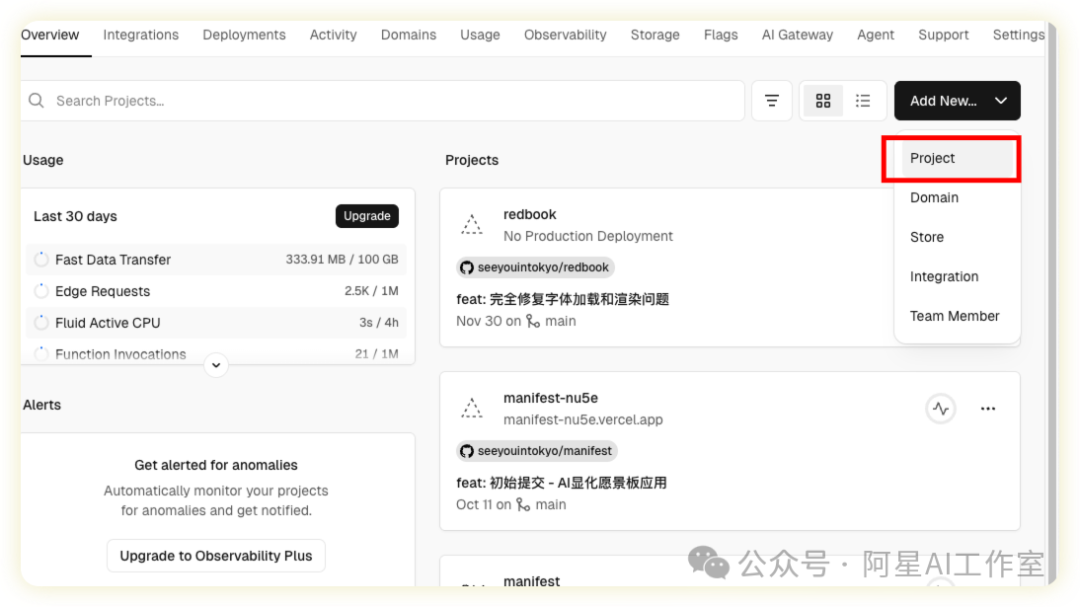
Task: Switch to list view
Action: [863, 101]
